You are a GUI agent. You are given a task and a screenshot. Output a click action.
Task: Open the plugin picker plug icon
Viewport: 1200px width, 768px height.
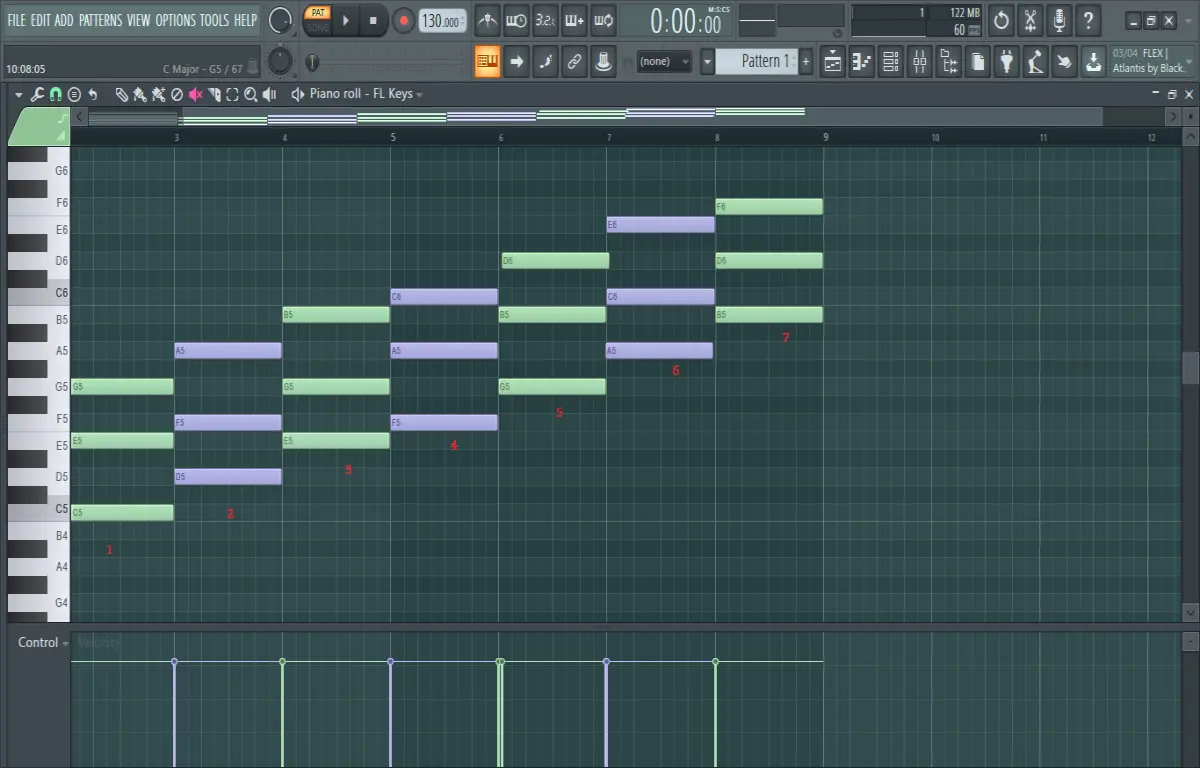click(x=1006, y=62)
